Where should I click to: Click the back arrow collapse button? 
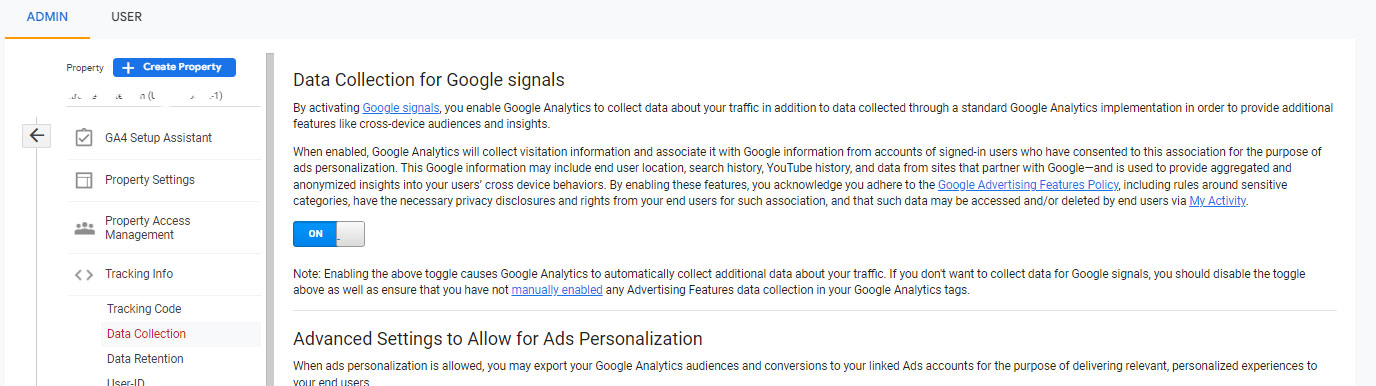click(36, 136)
